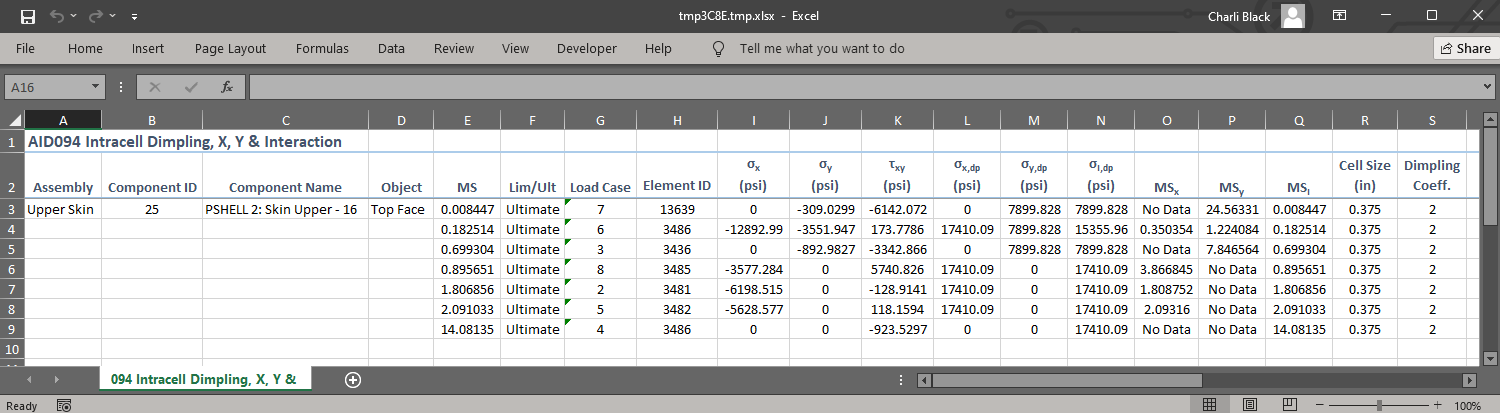
Task: Switch to Page Break Preview
Action: (x=1291, y=405)
